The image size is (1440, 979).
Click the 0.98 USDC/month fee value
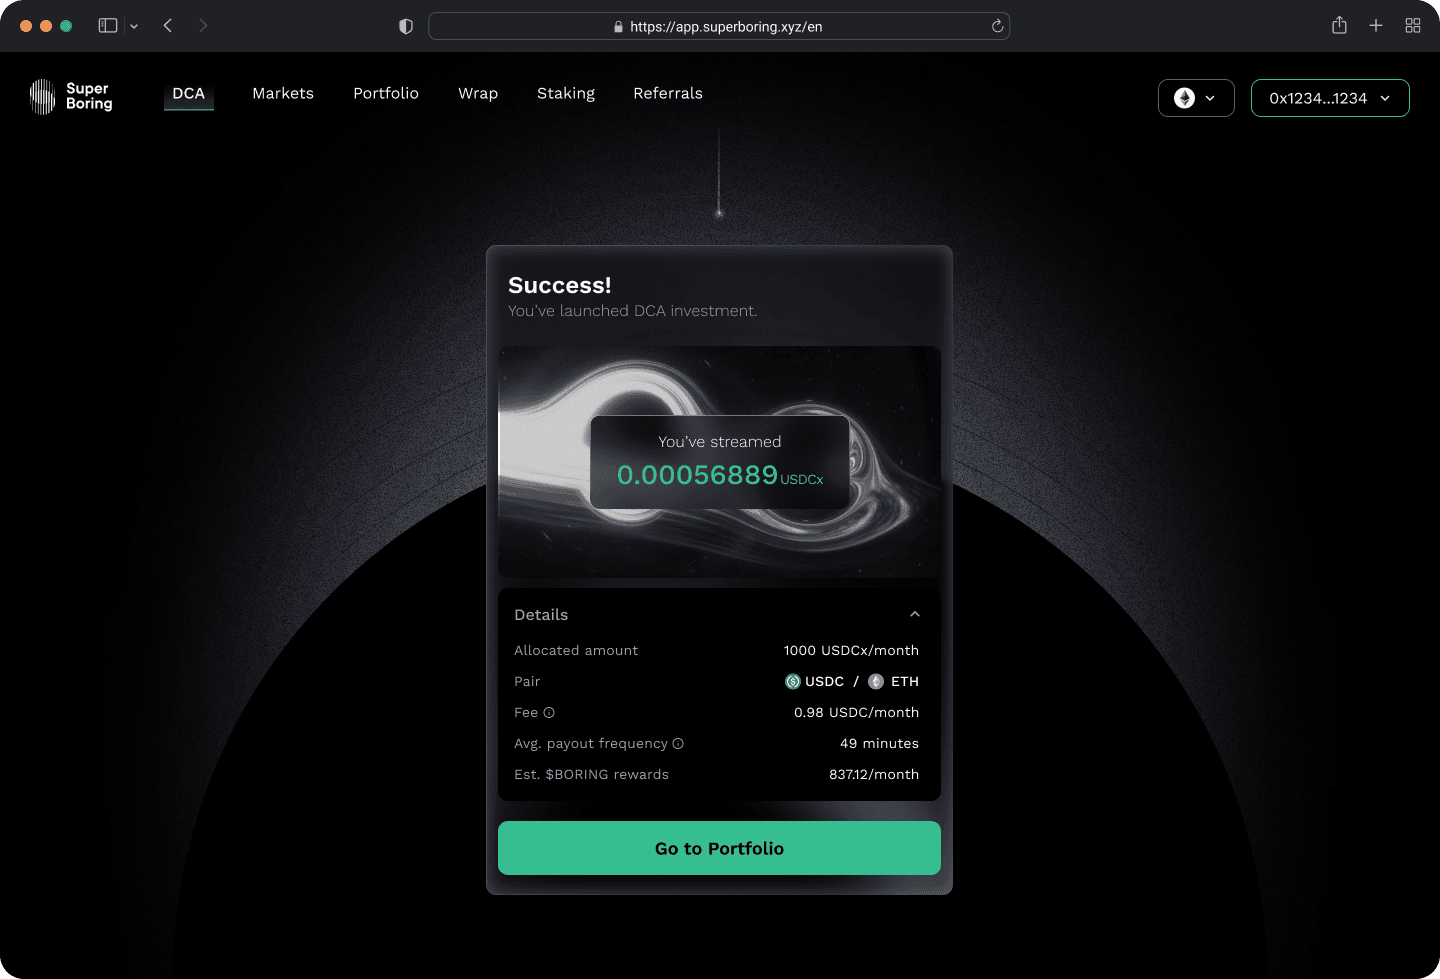point(856,713)
